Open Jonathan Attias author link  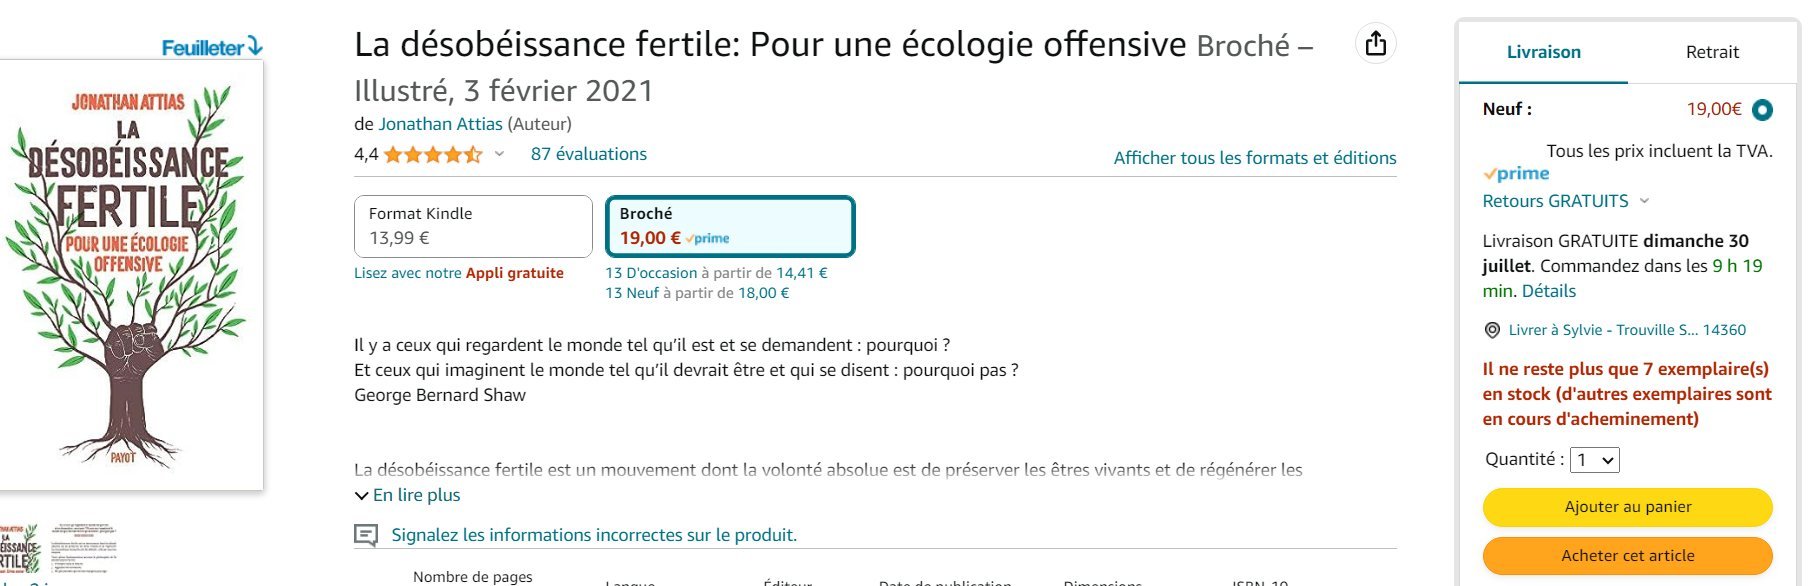tap(440, 124)
